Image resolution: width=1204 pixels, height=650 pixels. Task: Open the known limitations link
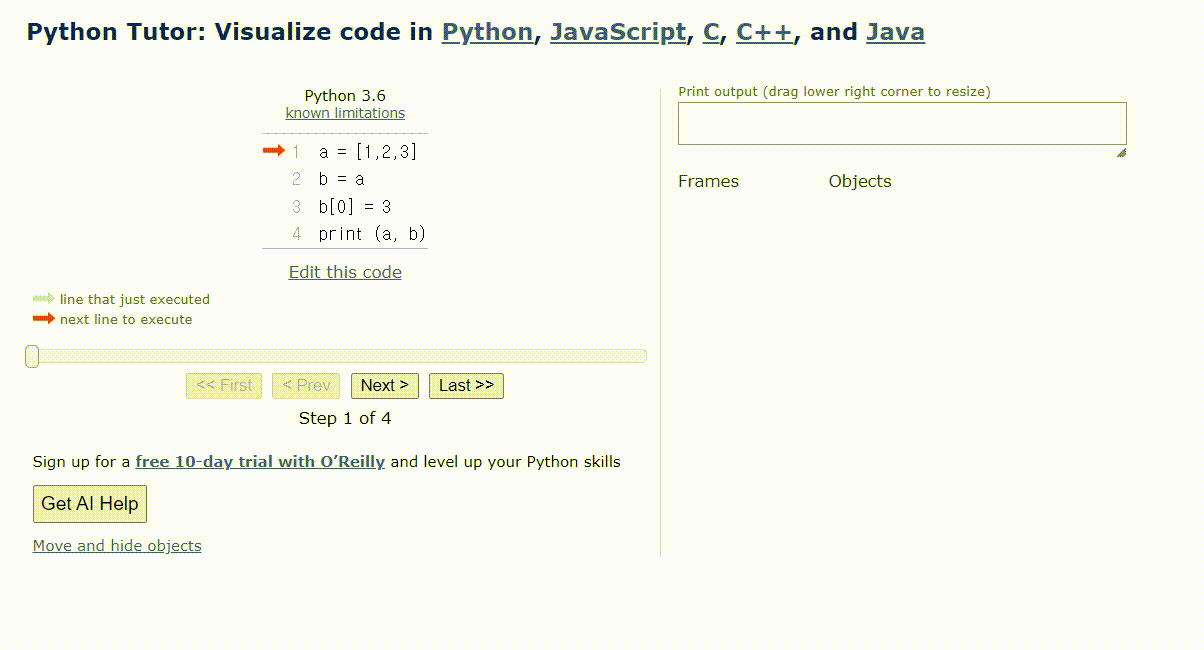(x=345, y=113)
